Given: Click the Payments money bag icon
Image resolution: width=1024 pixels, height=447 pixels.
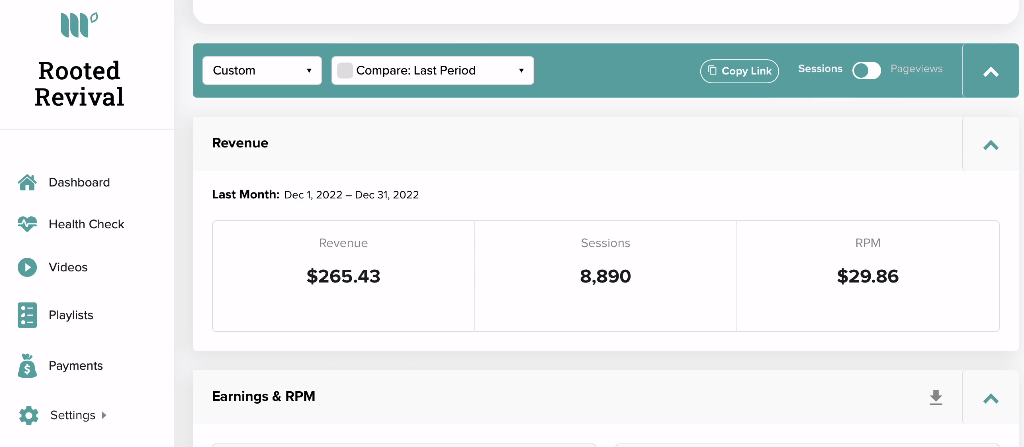Looking at the screenshot, I should pyautogui.click(x=27, y=366).
